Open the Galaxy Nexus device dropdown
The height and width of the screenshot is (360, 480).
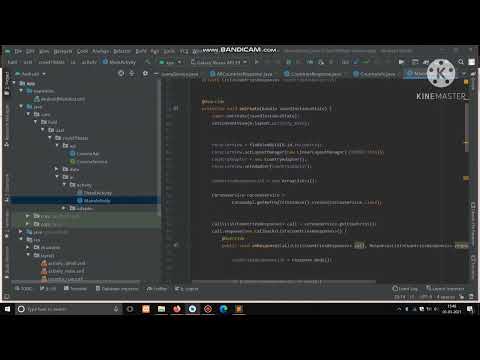coord(219,62)
